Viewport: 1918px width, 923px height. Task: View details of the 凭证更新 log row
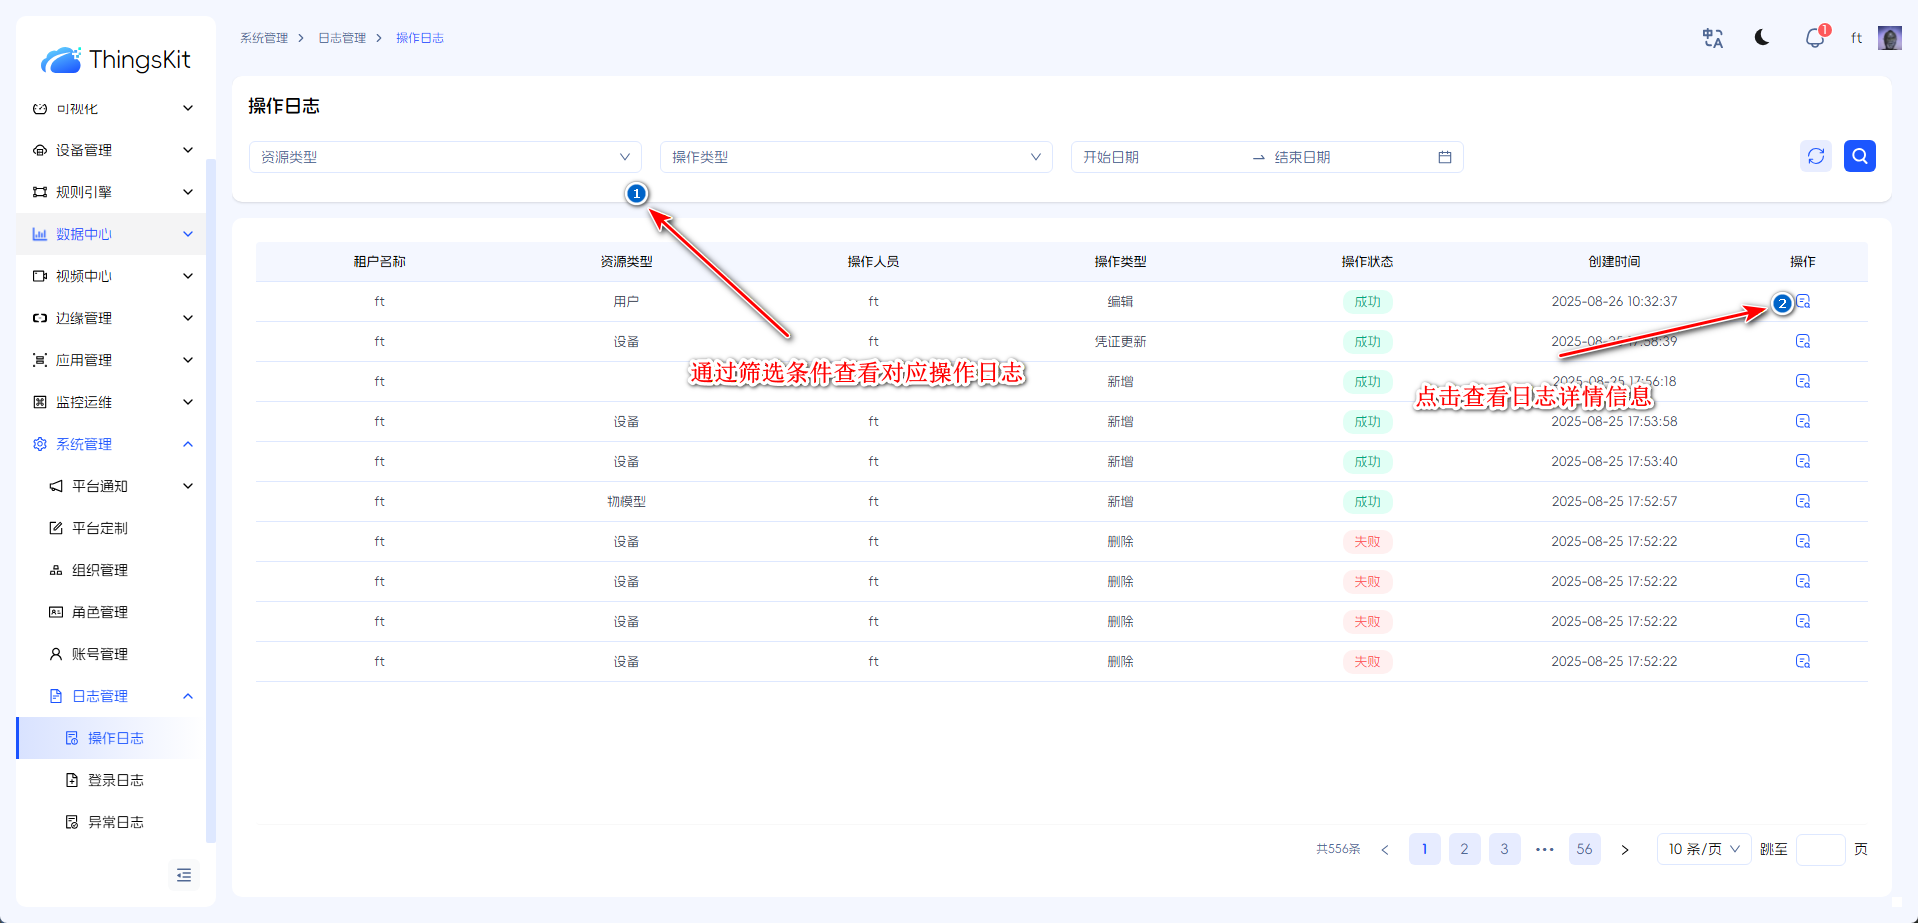(x=1802, y=341)
